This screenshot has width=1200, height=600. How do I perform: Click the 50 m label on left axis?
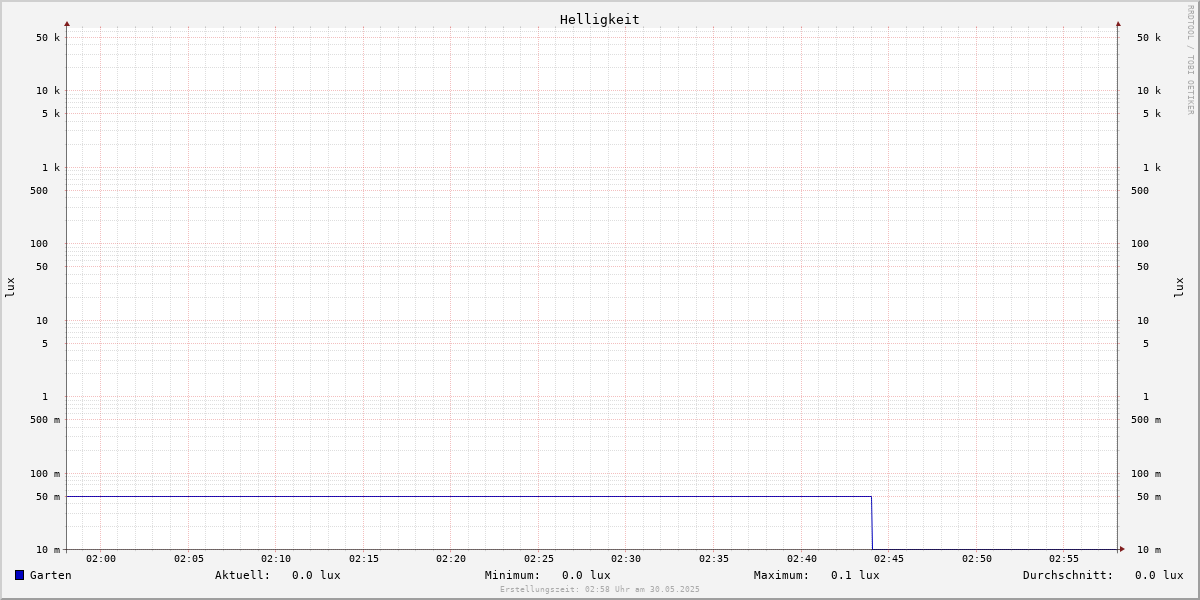48,497
